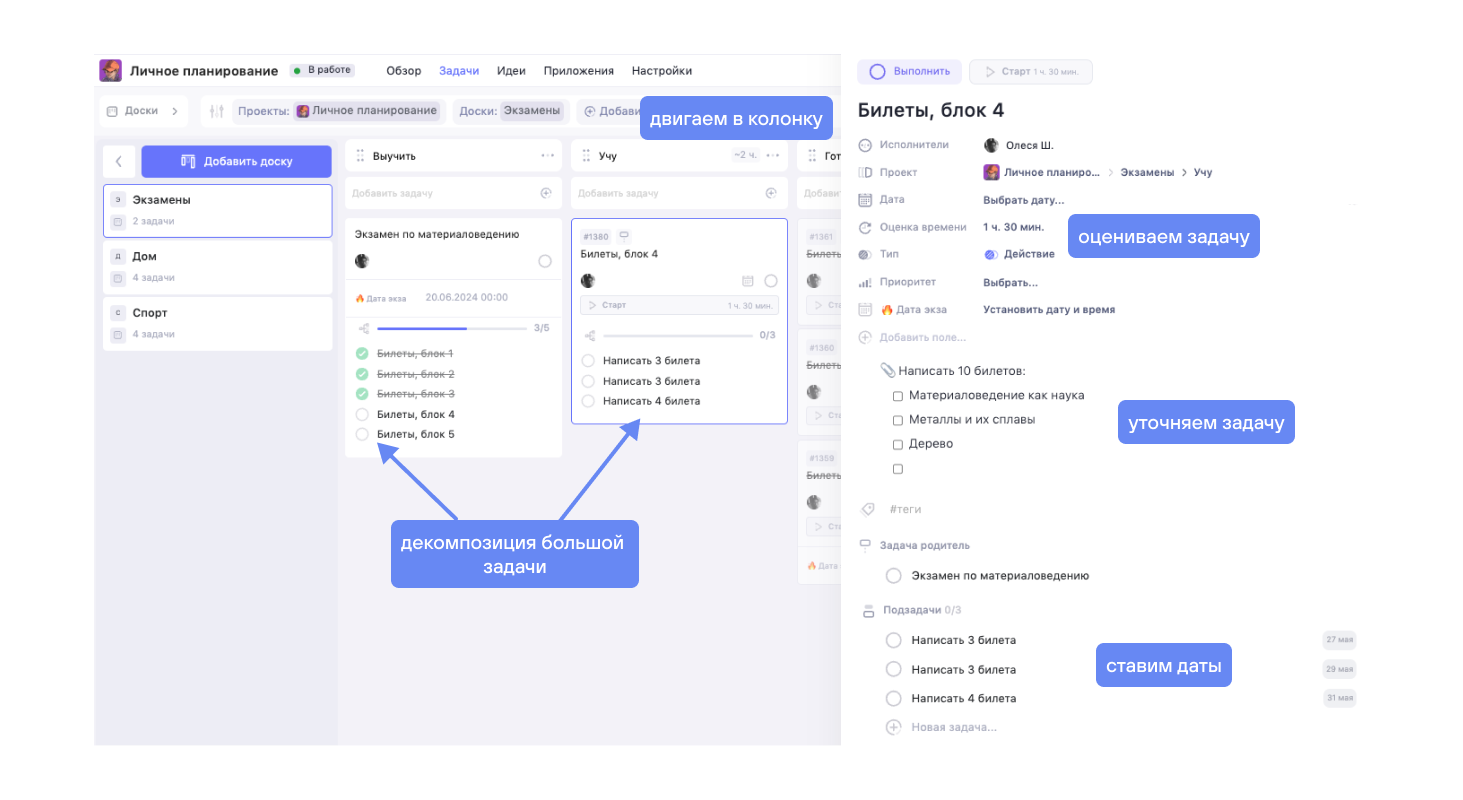The image size is (1463, 800).
Task: Click Добавить задачу field in Учу column
Action: [660, 193]
